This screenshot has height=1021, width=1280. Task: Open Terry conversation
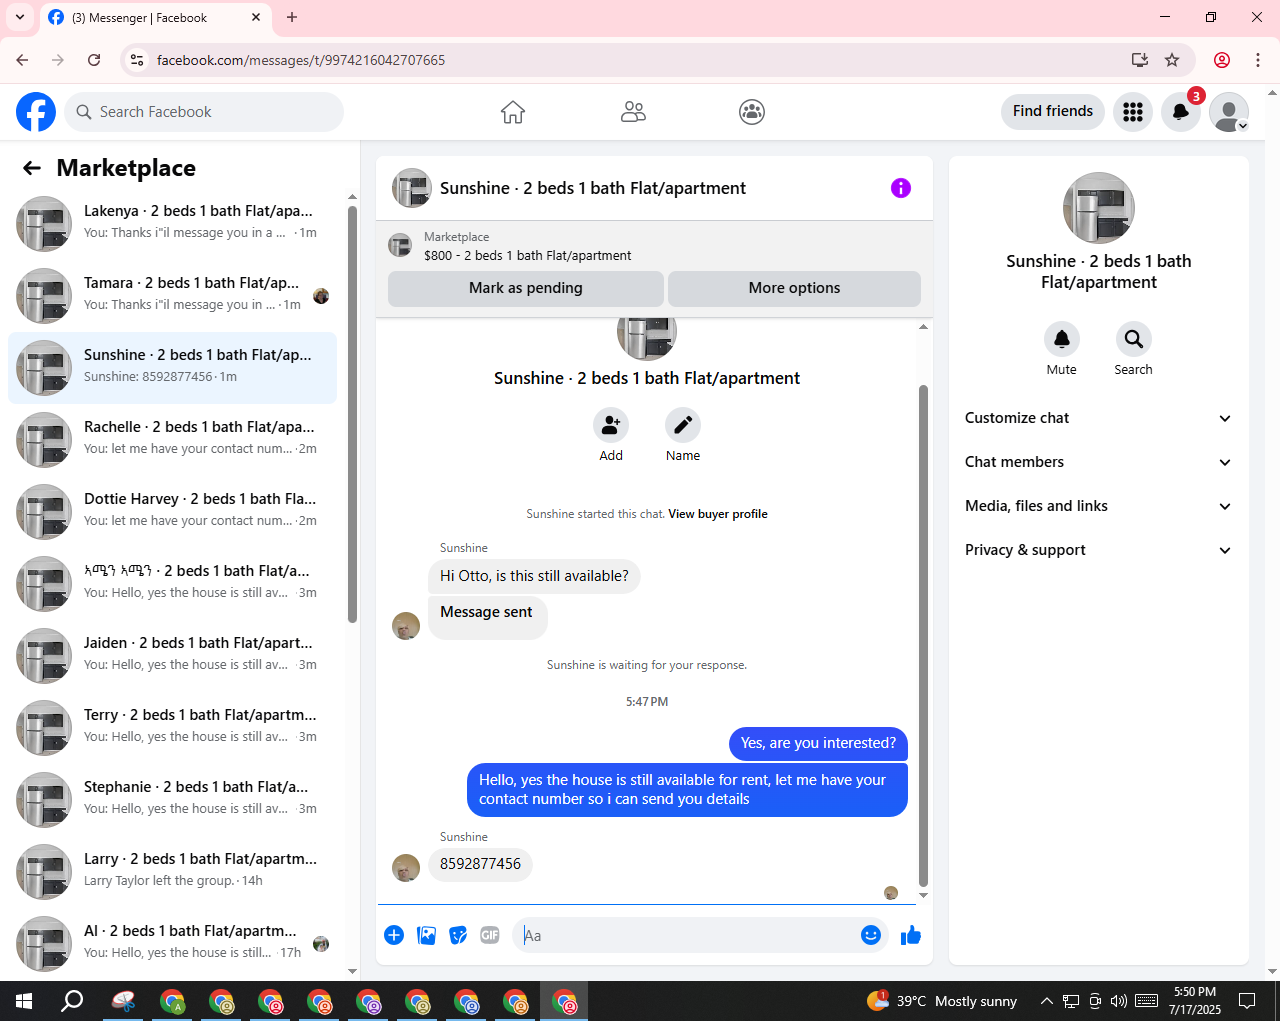pos(172,728)
